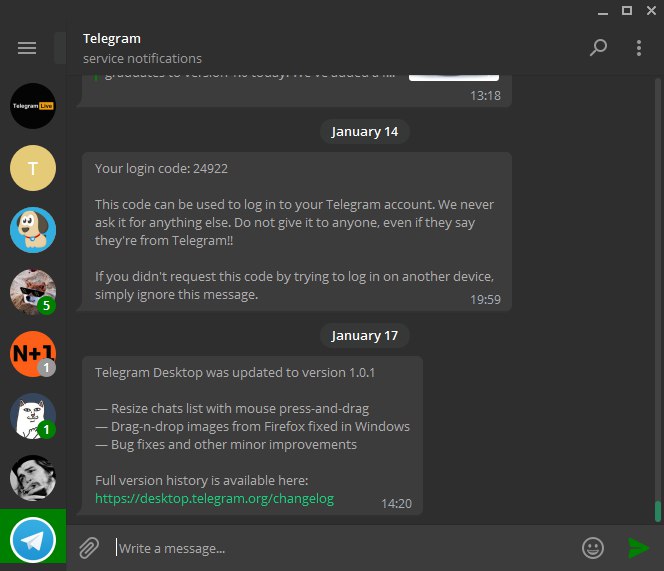This screenshot has height=571, width=664.
Task: Search in this Telegram chat
Action: click(x=598, y=47)
